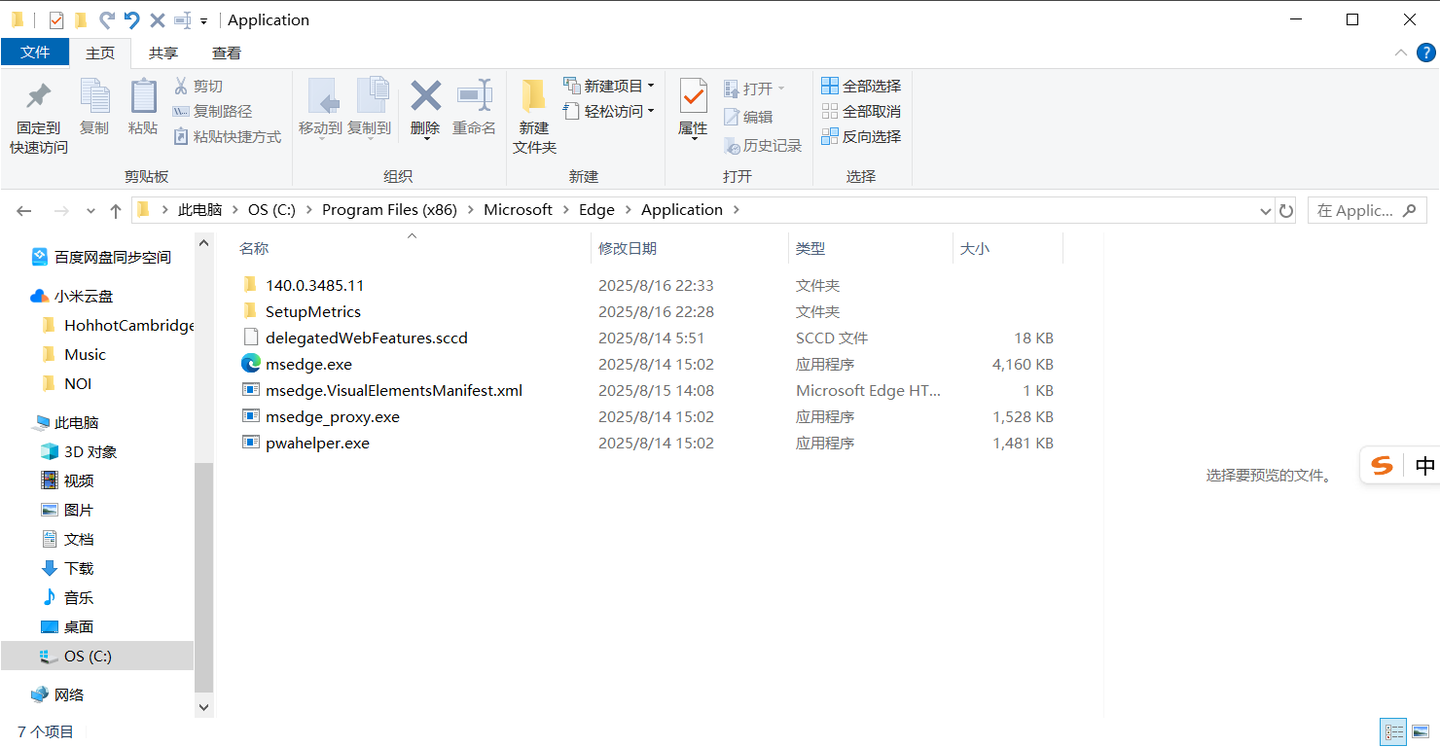Select Xiaomi Cloud (小米云盘) in the sidebar

pyautogui.click(x=73, y=296)
